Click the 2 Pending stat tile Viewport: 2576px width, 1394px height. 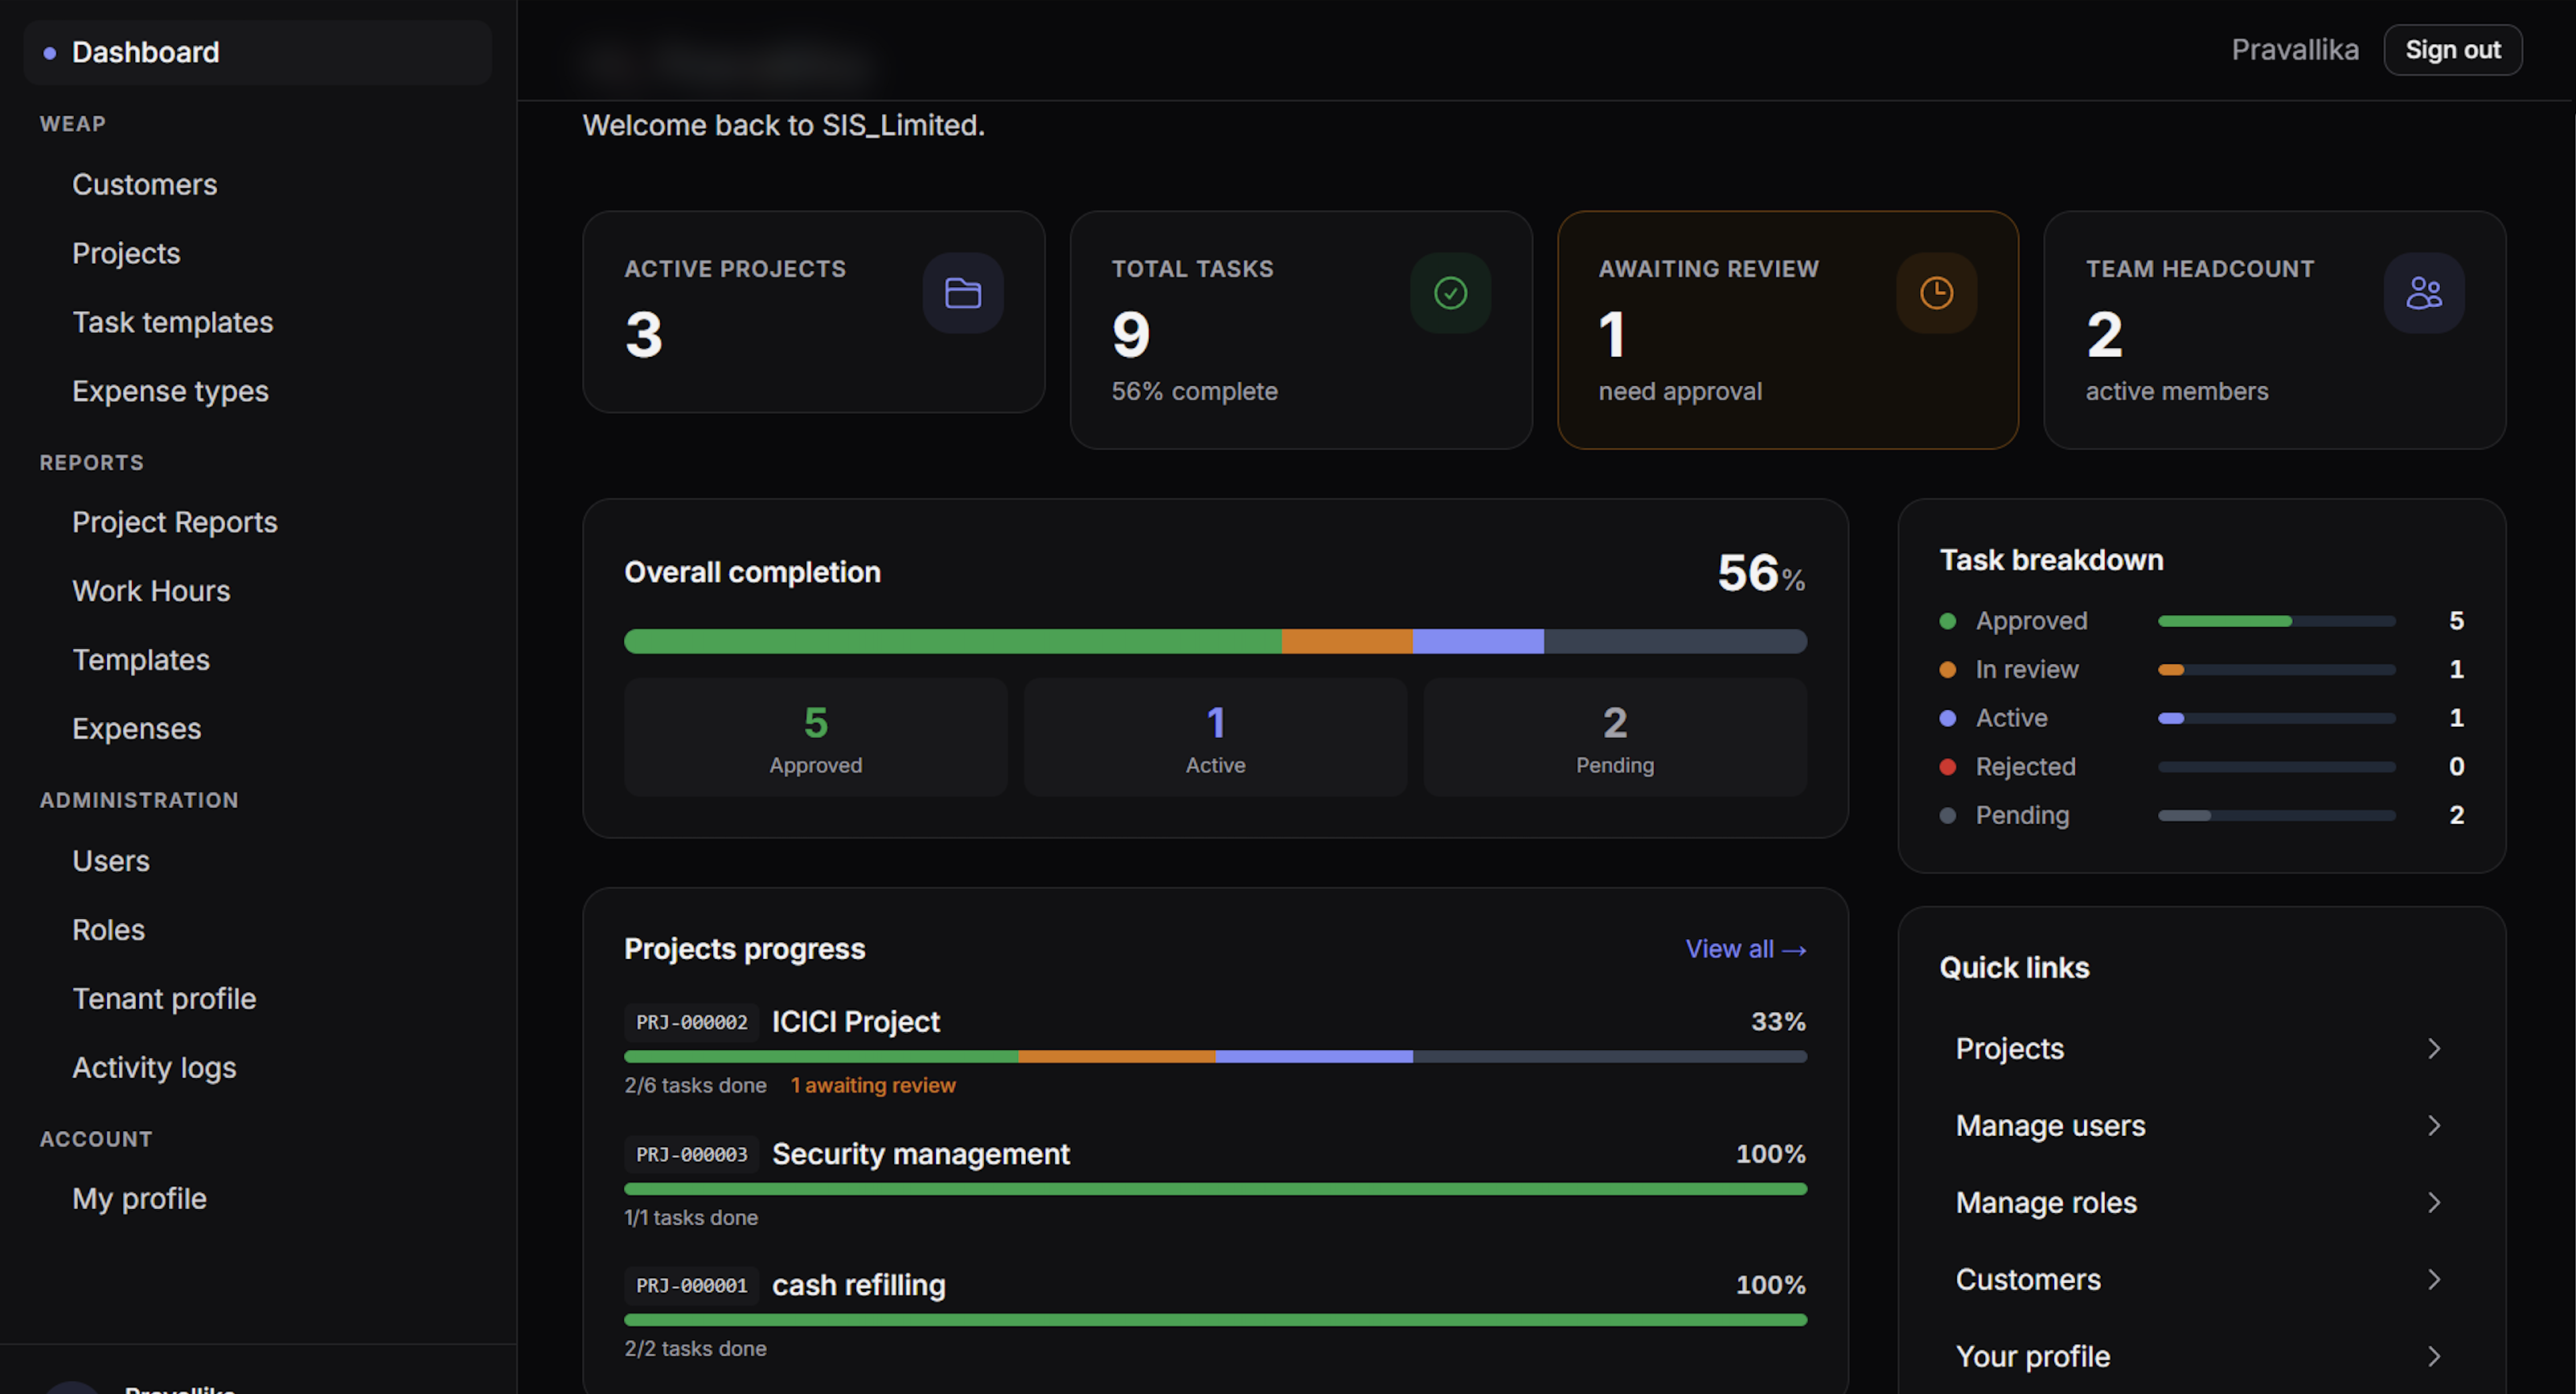coord(1615,738)
